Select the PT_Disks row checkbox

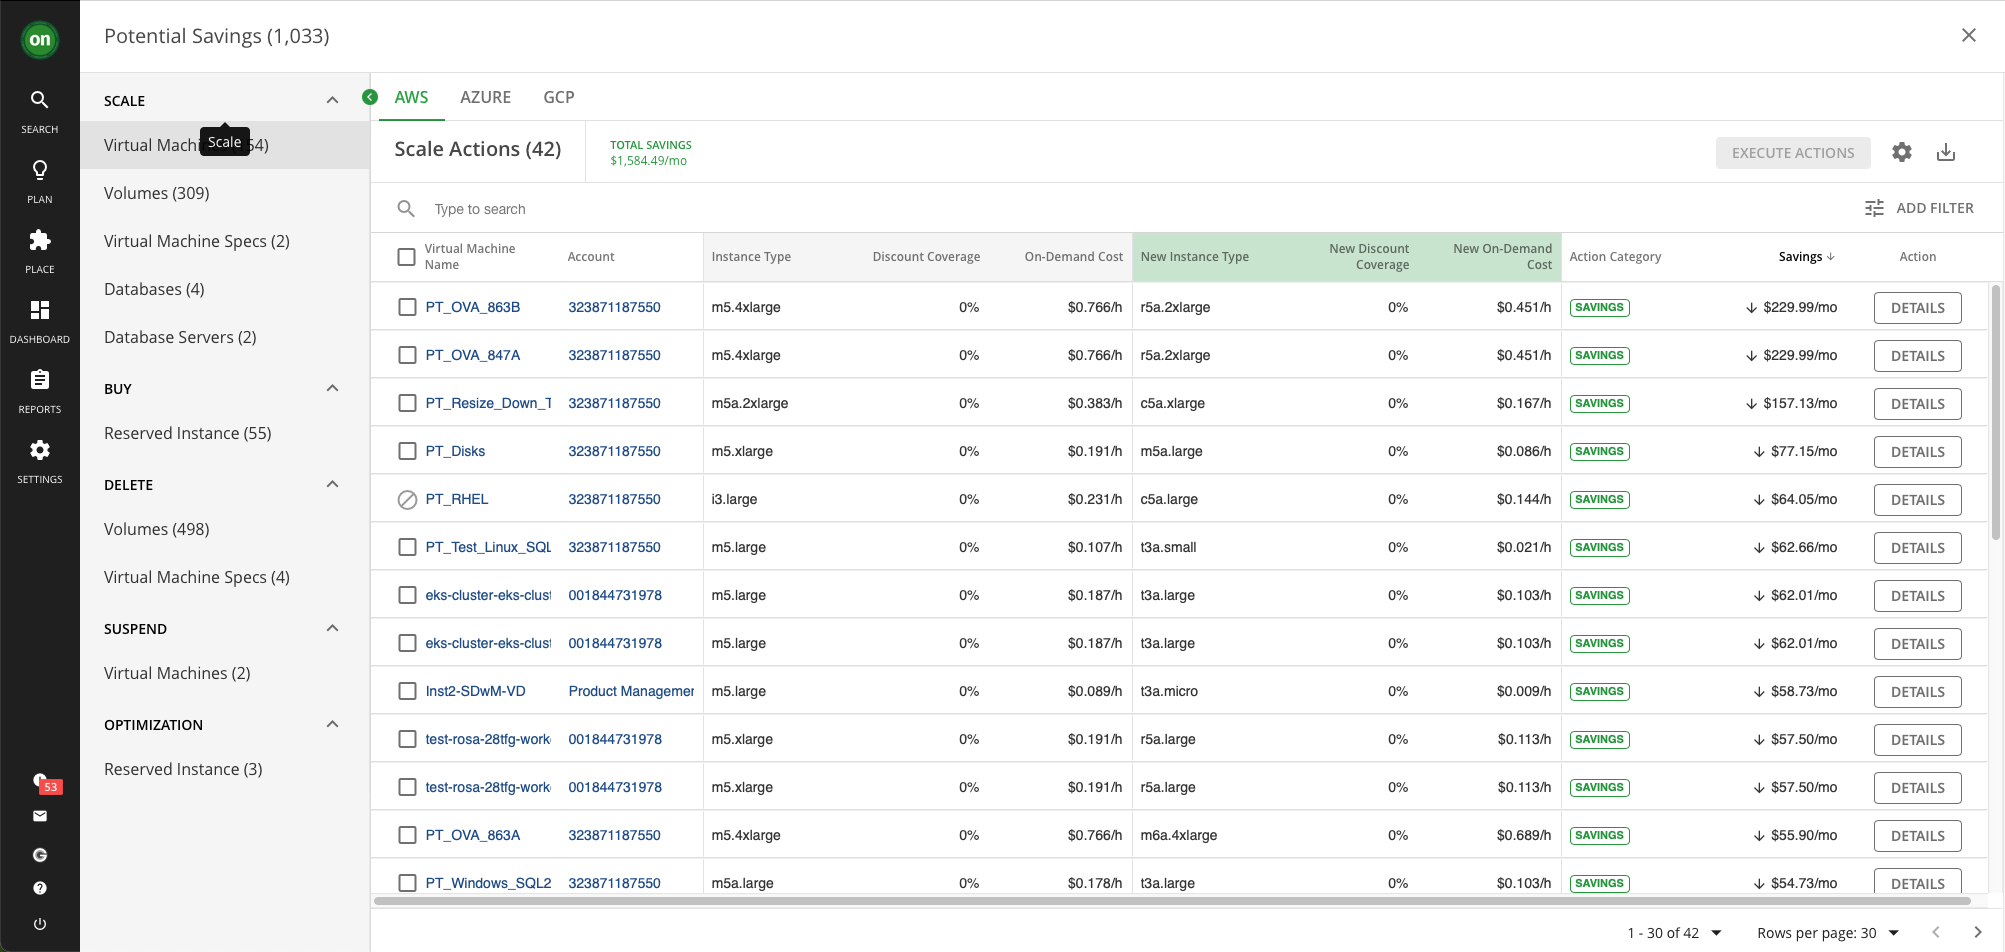click(407, 451)
